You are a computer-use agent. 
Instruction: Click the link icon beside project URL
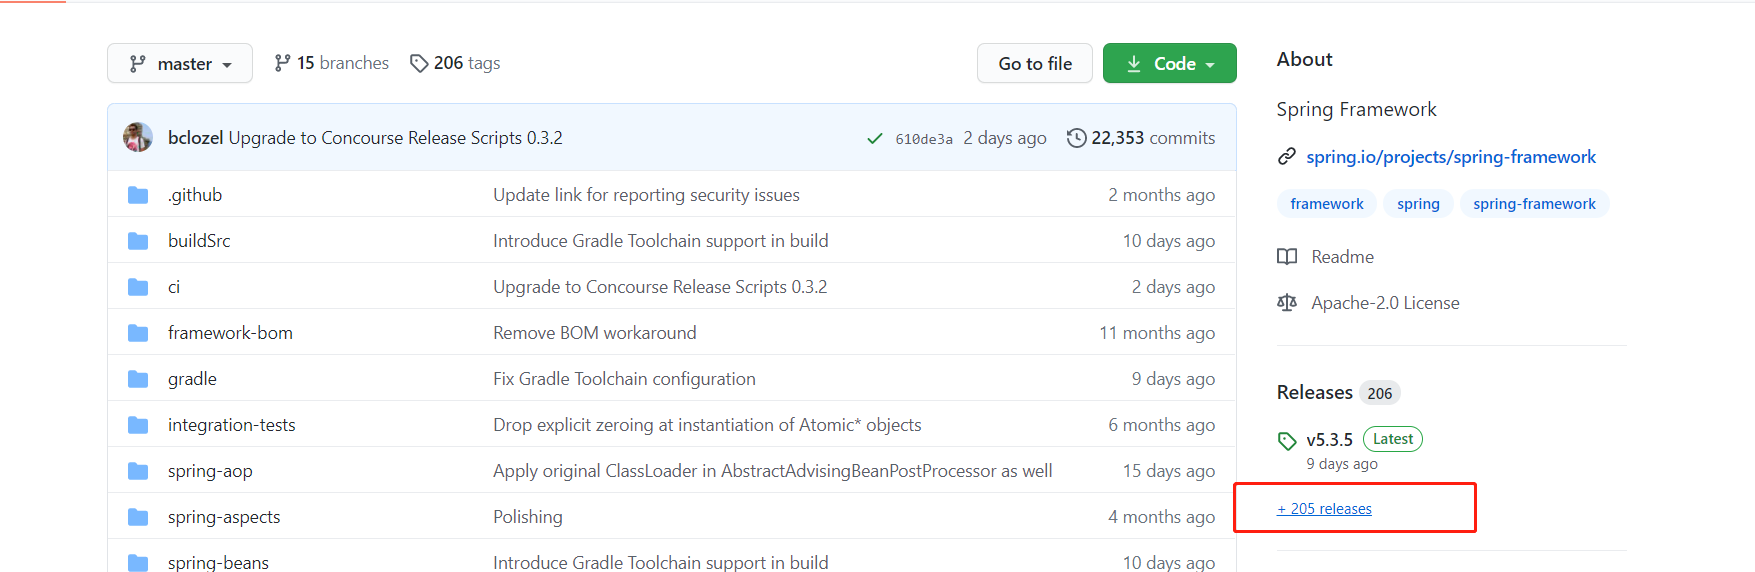pos(1287,157)
